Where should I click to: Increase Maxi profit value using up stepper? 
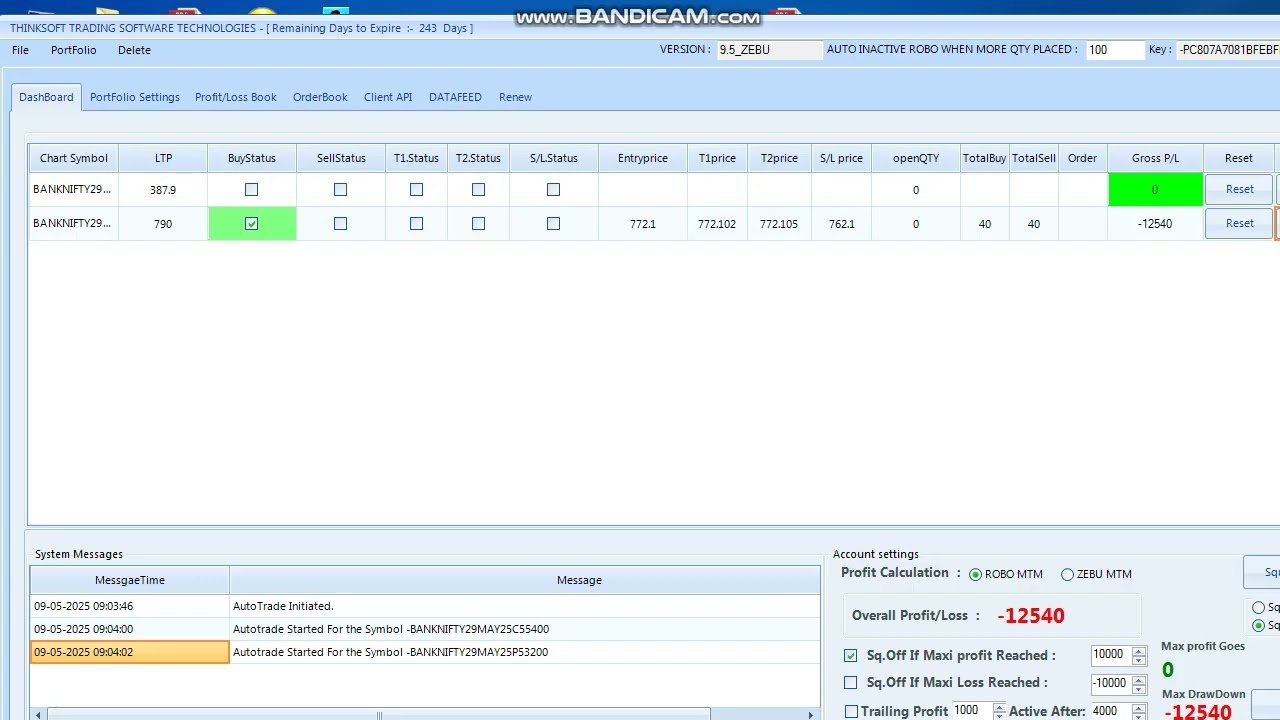[1139, 651]
